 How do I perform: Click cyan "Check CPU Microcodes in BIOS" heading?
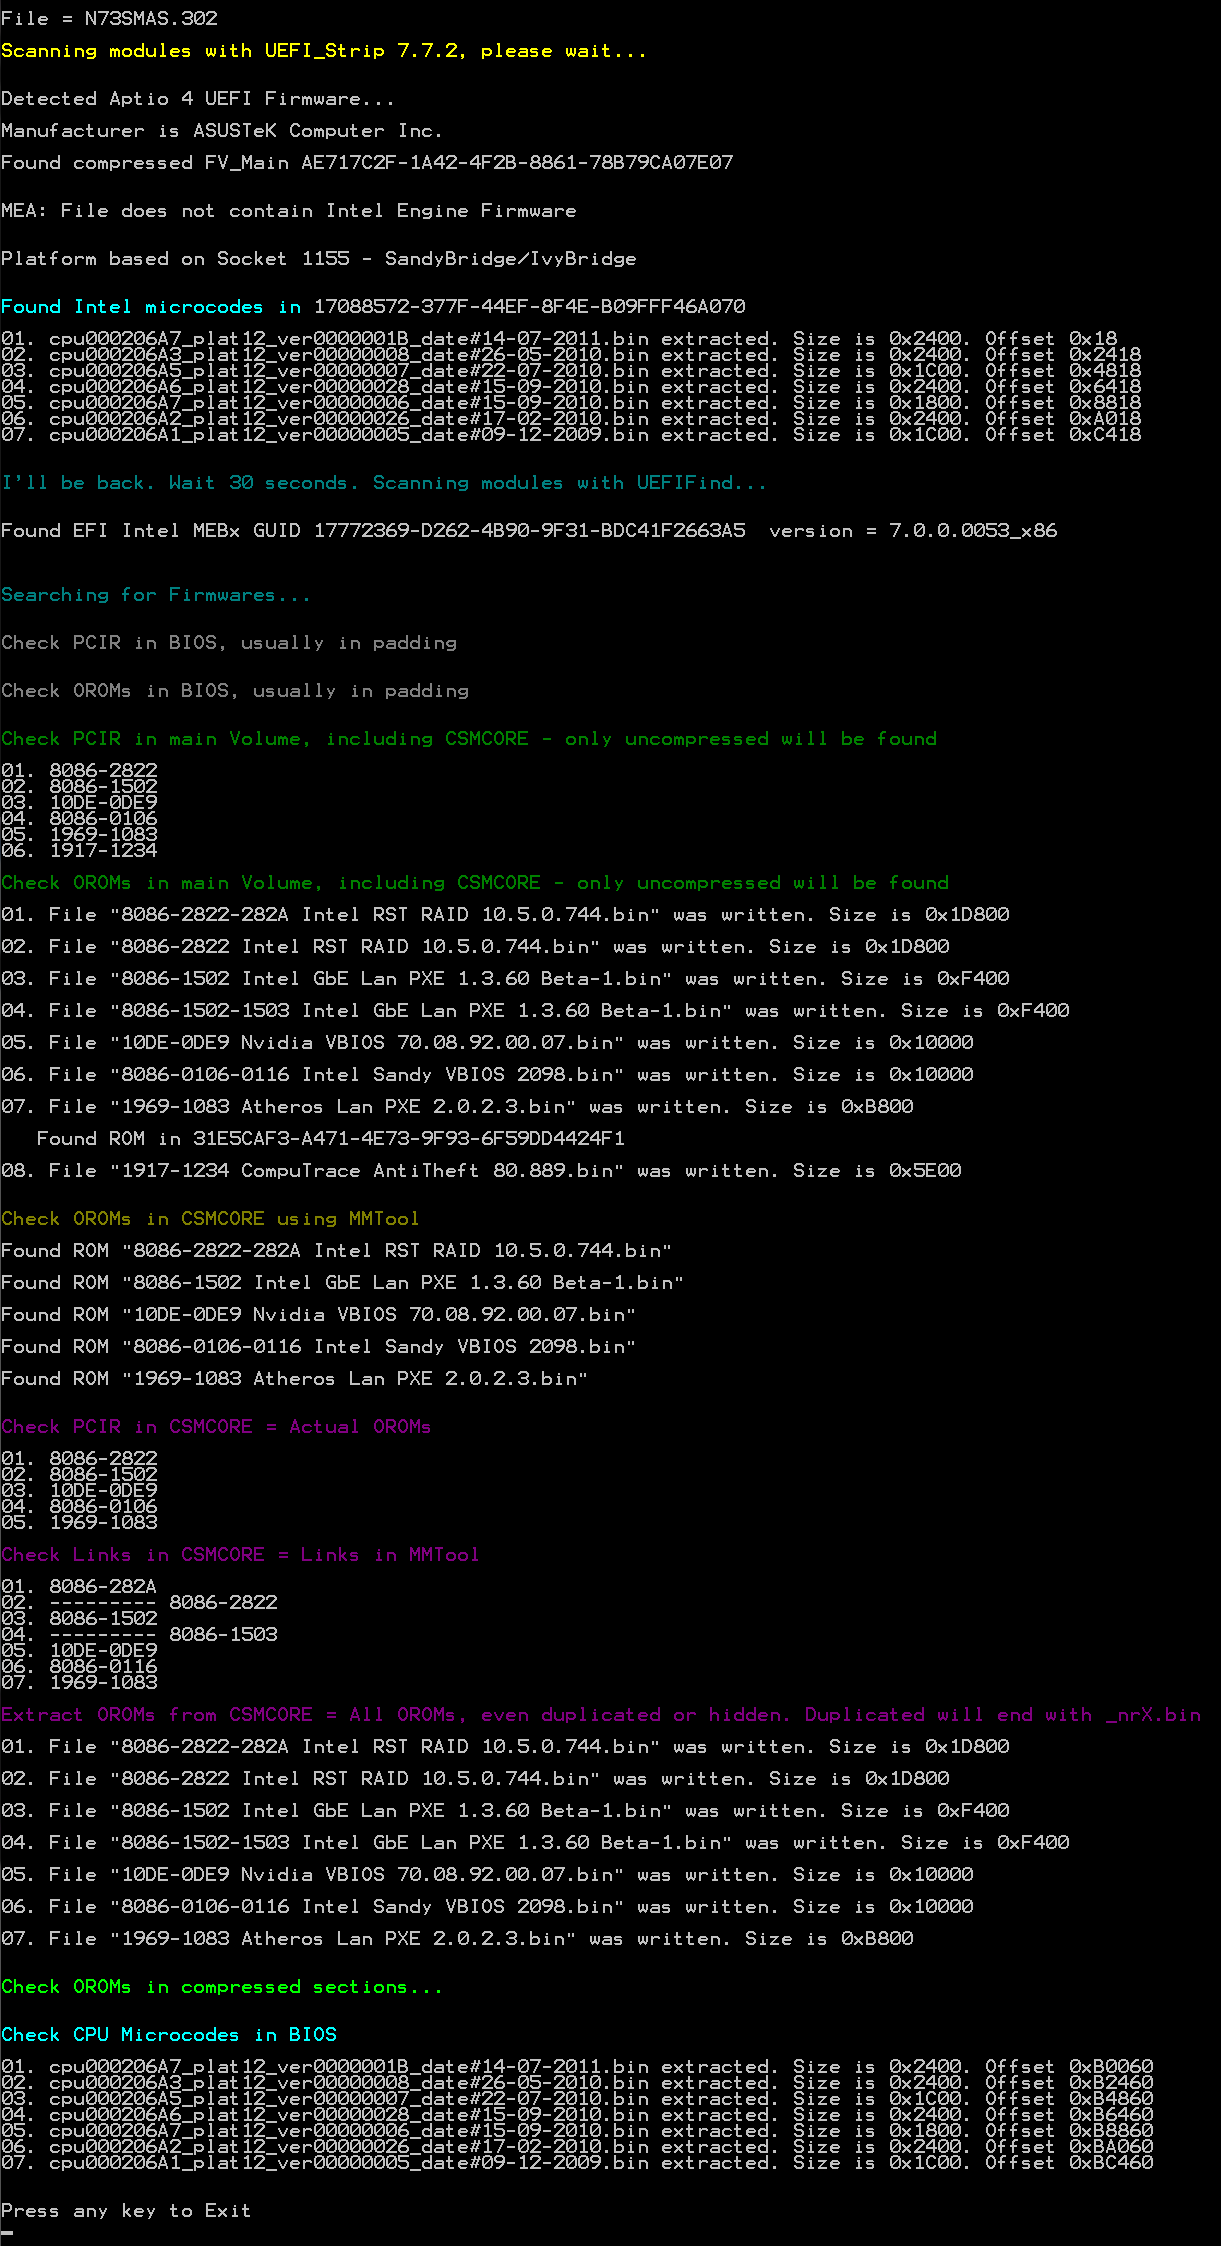tap(169, 2035)
